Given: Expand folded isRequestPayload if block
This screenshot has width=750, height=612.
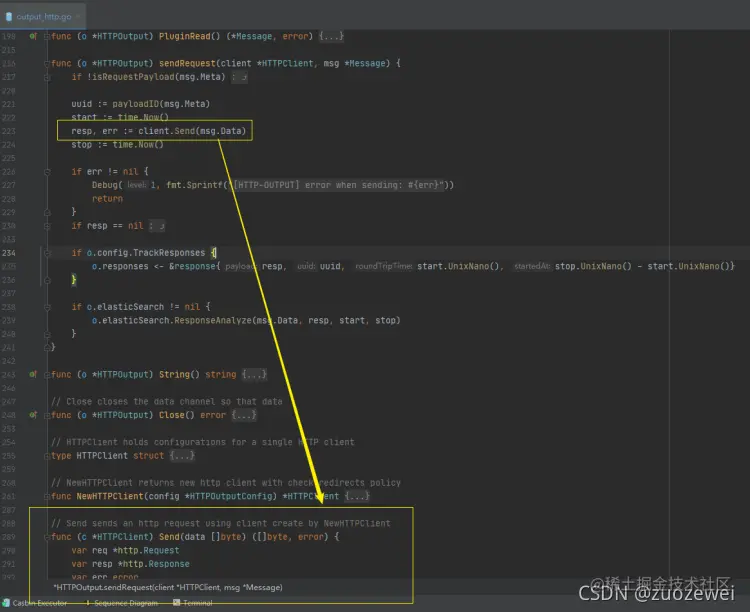Looking at the screenshot, I should (240, 77).
